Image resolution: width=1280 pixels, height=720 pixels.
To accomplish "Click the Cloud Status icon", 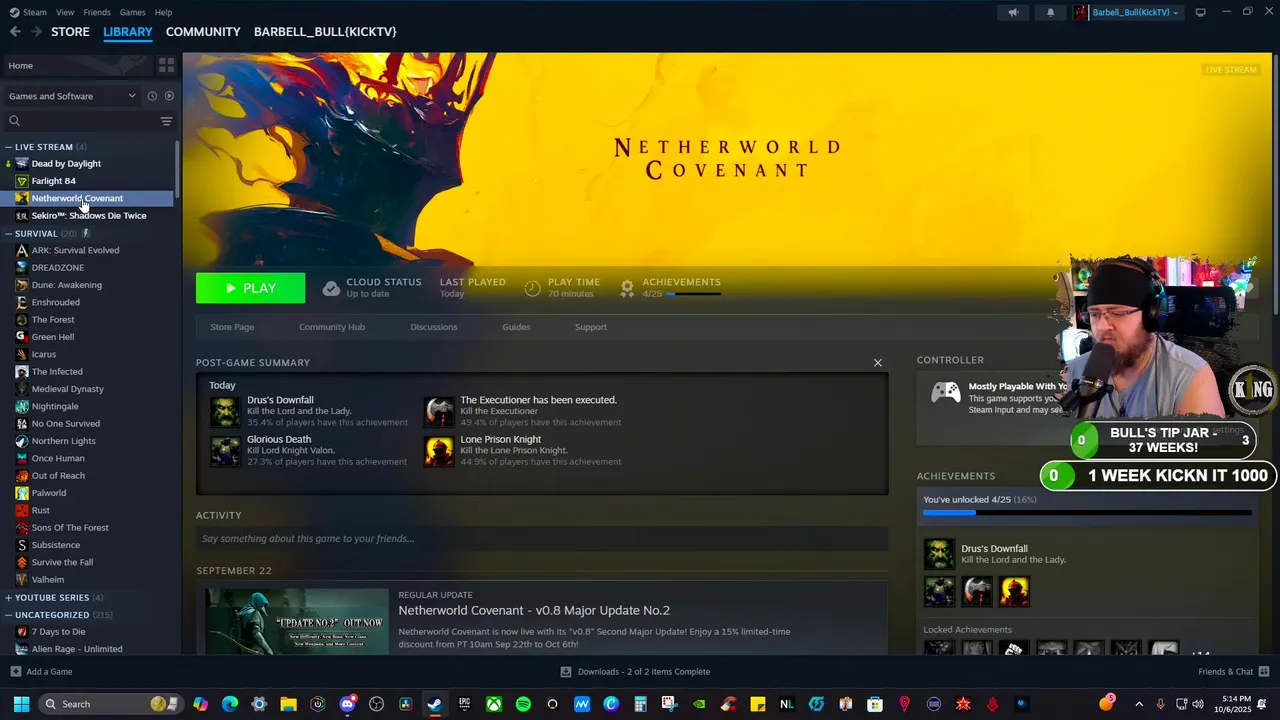I will pyautogui.click(x=331, y=288).
